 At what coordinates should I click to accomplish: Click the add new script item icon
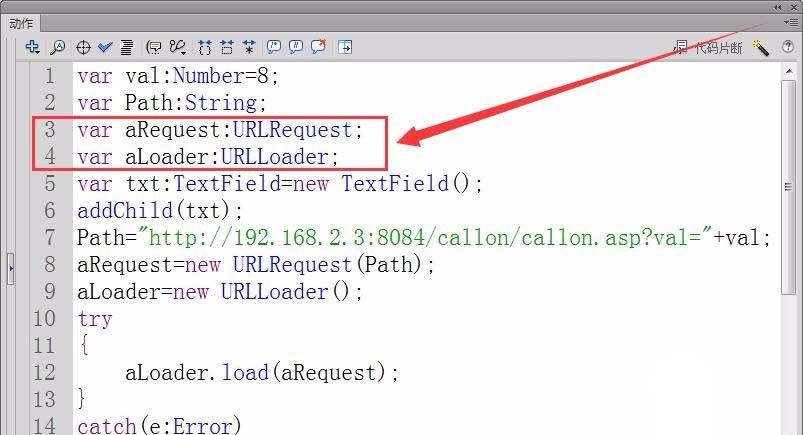[32, 47]
